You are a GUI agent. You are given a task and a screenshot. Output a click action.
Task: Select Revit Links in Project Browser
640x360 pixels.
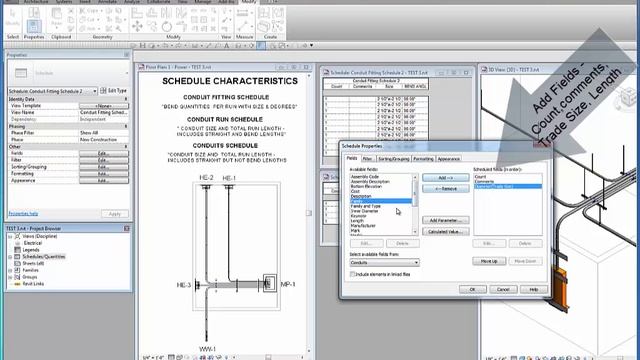pos(33,284)
